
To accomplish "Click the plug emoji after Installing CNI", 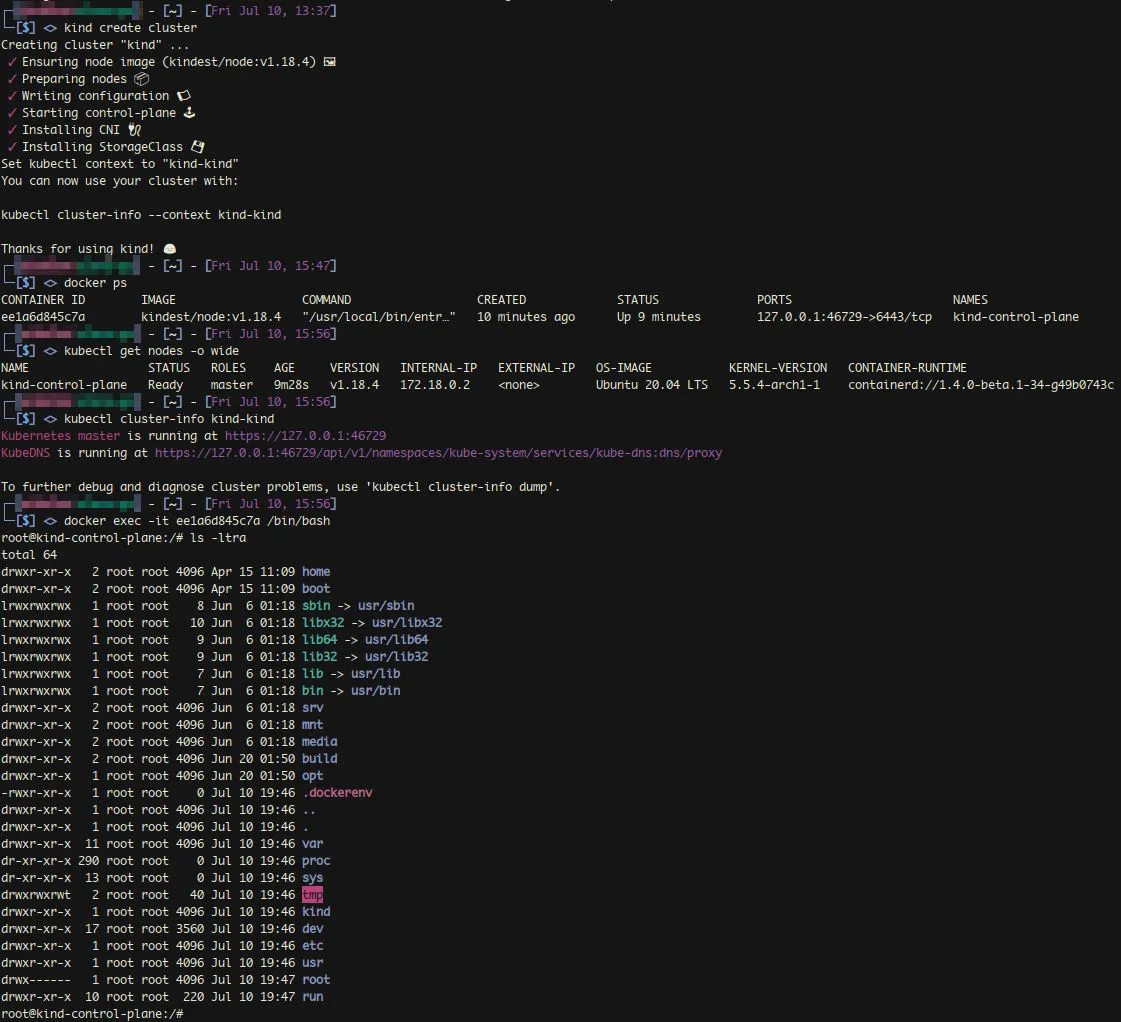I will pos(134,130).
